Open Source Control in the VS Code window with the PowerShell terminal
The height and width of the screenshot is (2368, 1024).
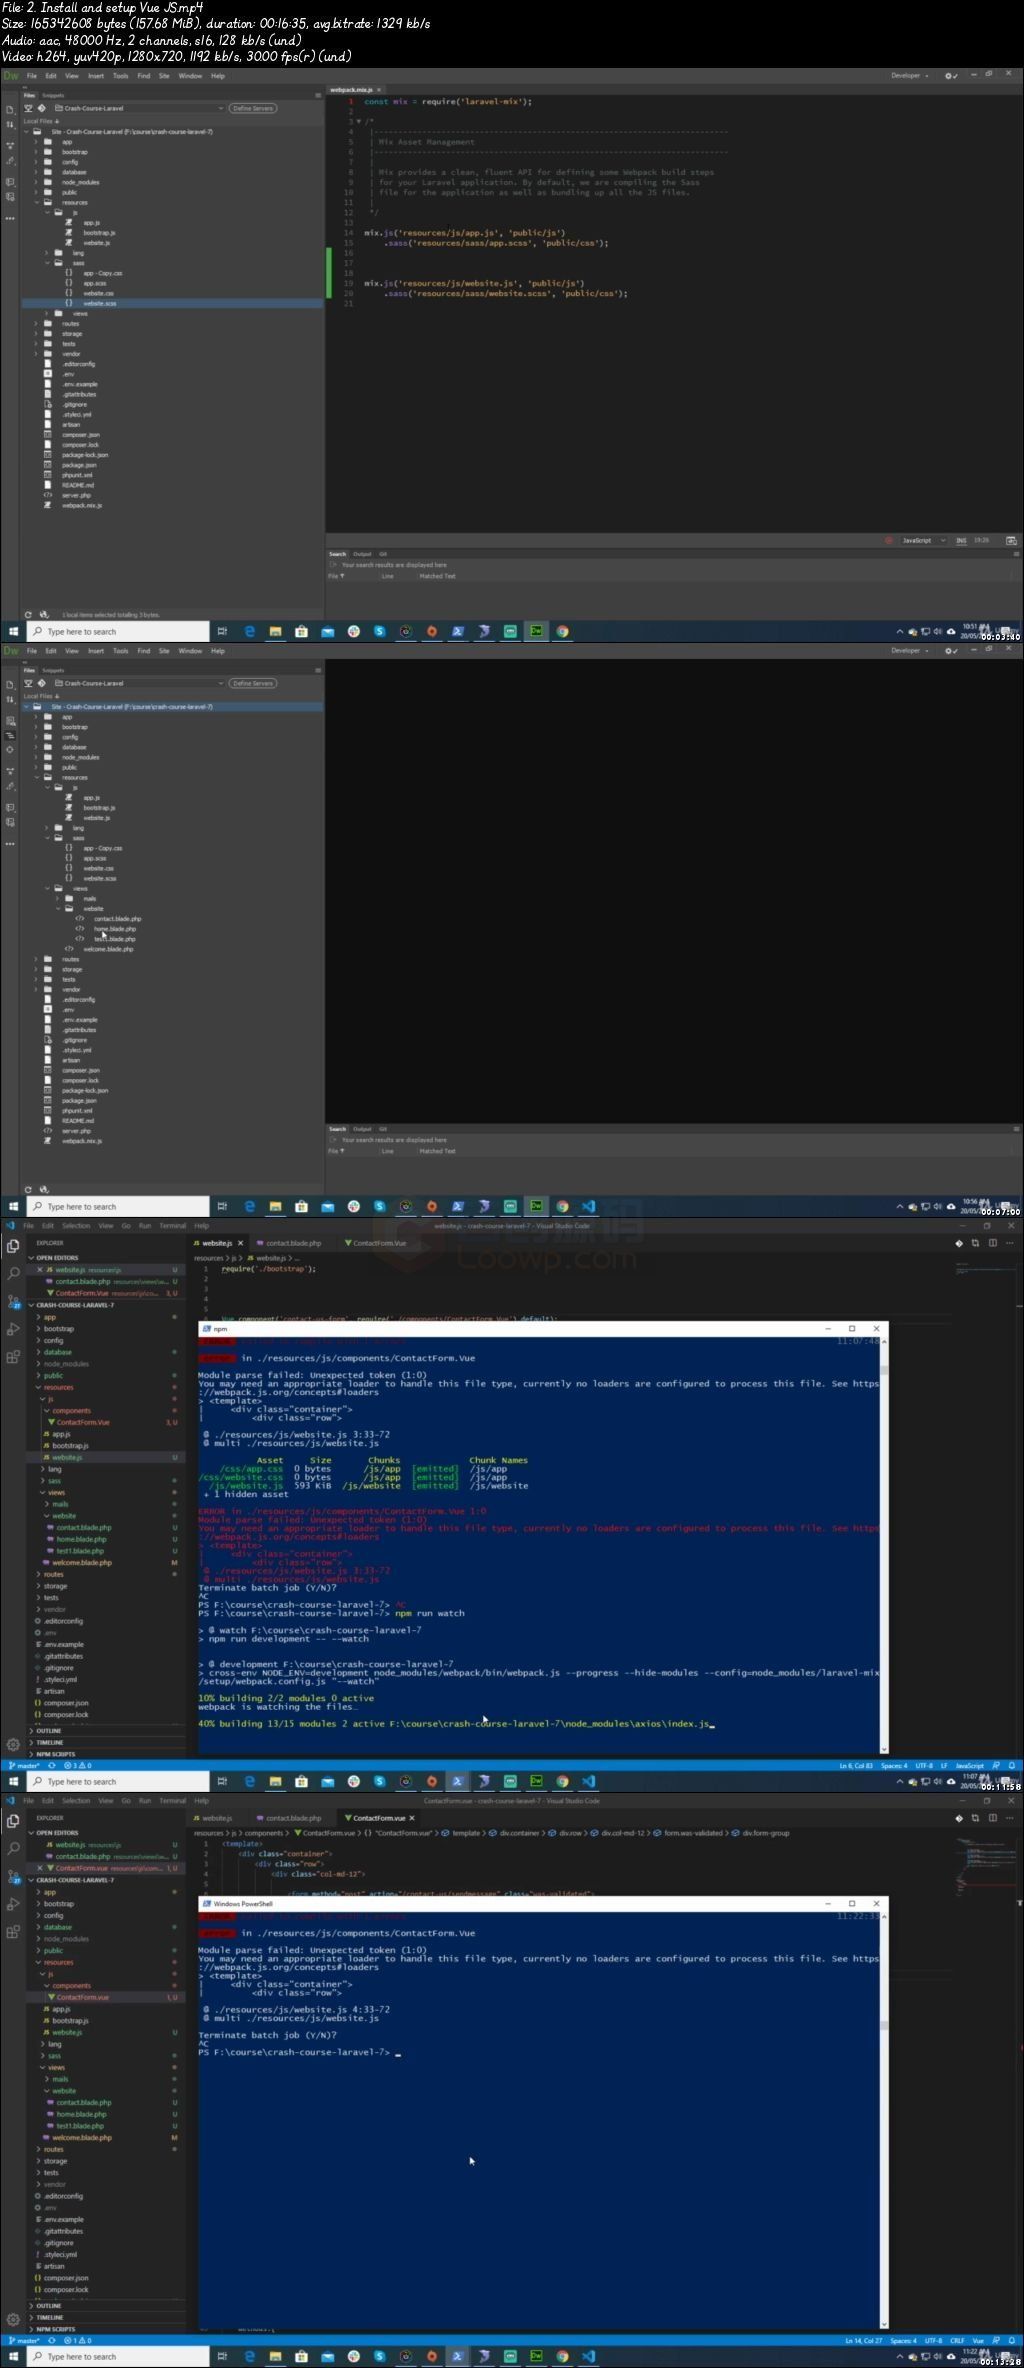[13, 1877]
